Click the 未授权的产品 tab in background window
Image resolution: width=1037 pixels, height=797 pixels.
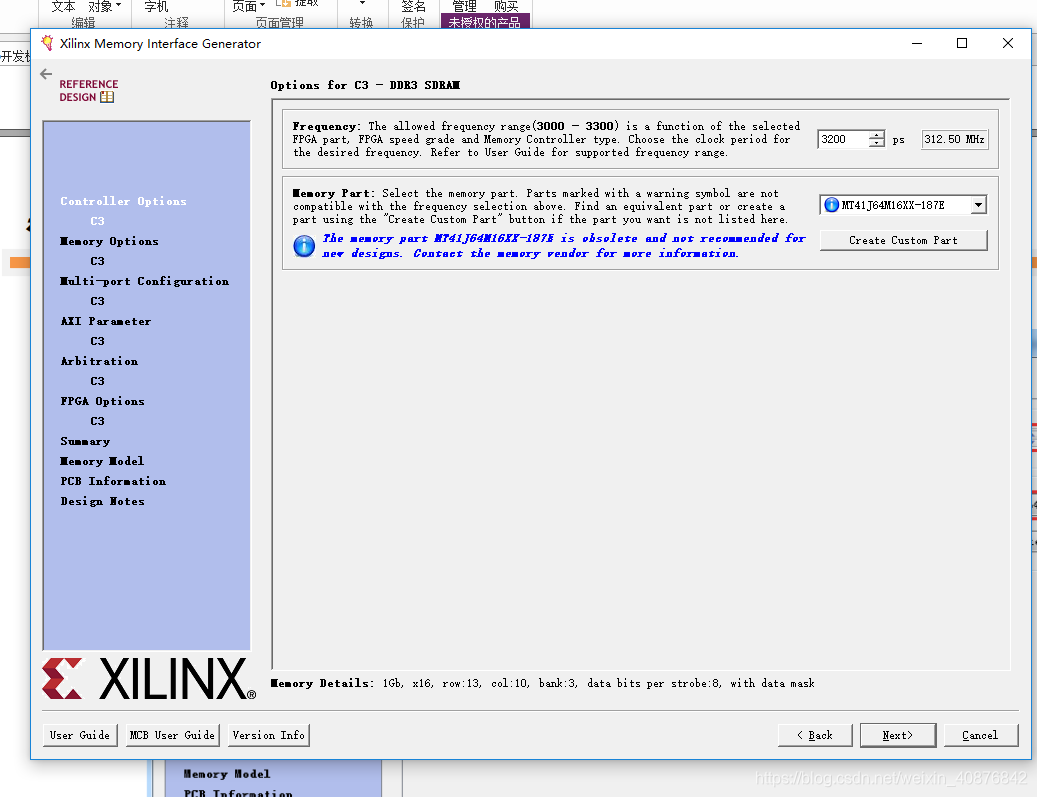[485, 22]
